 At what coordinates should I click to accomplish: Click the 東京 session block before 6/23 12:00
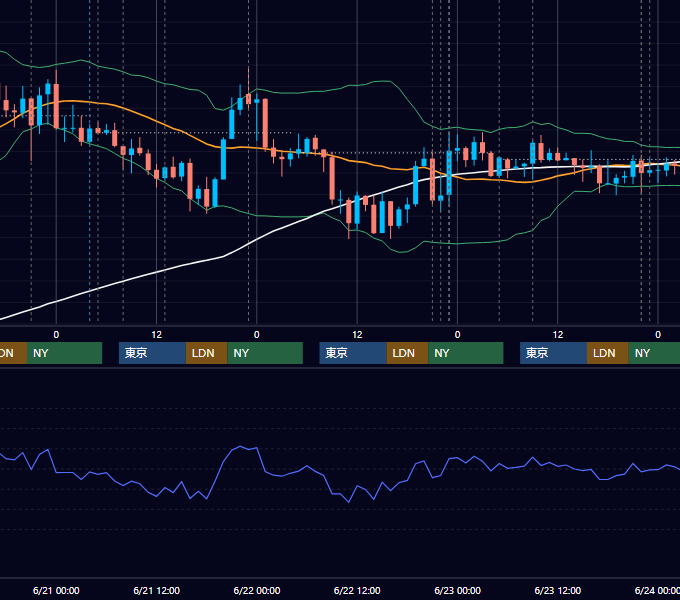coord(553,353)
